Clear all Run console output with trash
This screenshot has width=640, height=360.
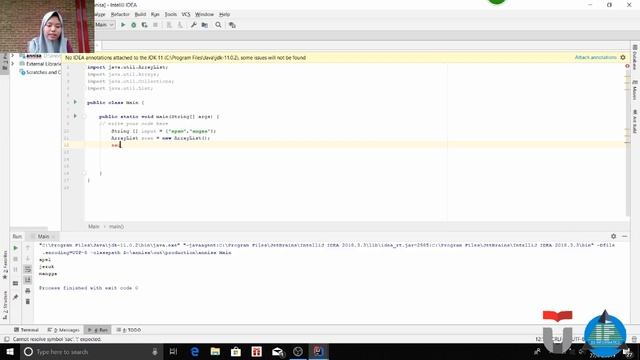pos(28,302)
